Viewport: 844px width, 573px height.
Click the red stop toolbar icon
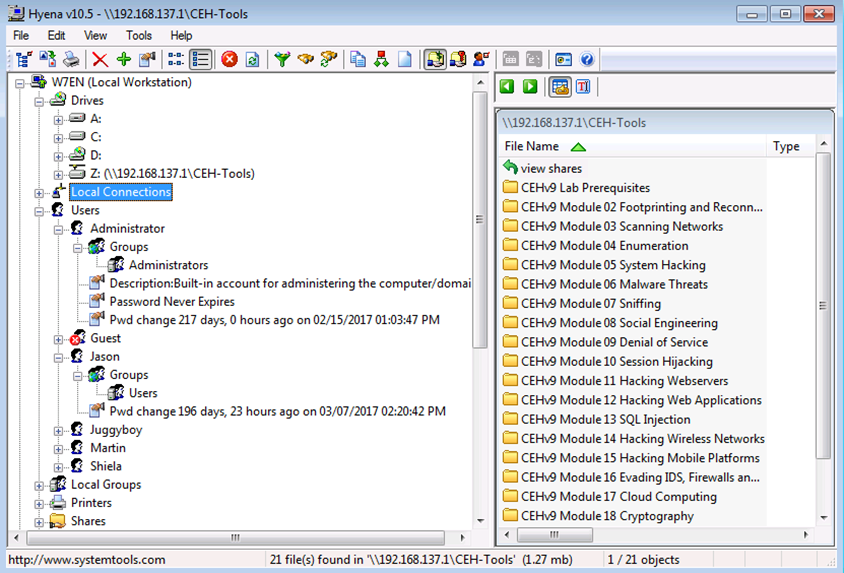(229, 59)
